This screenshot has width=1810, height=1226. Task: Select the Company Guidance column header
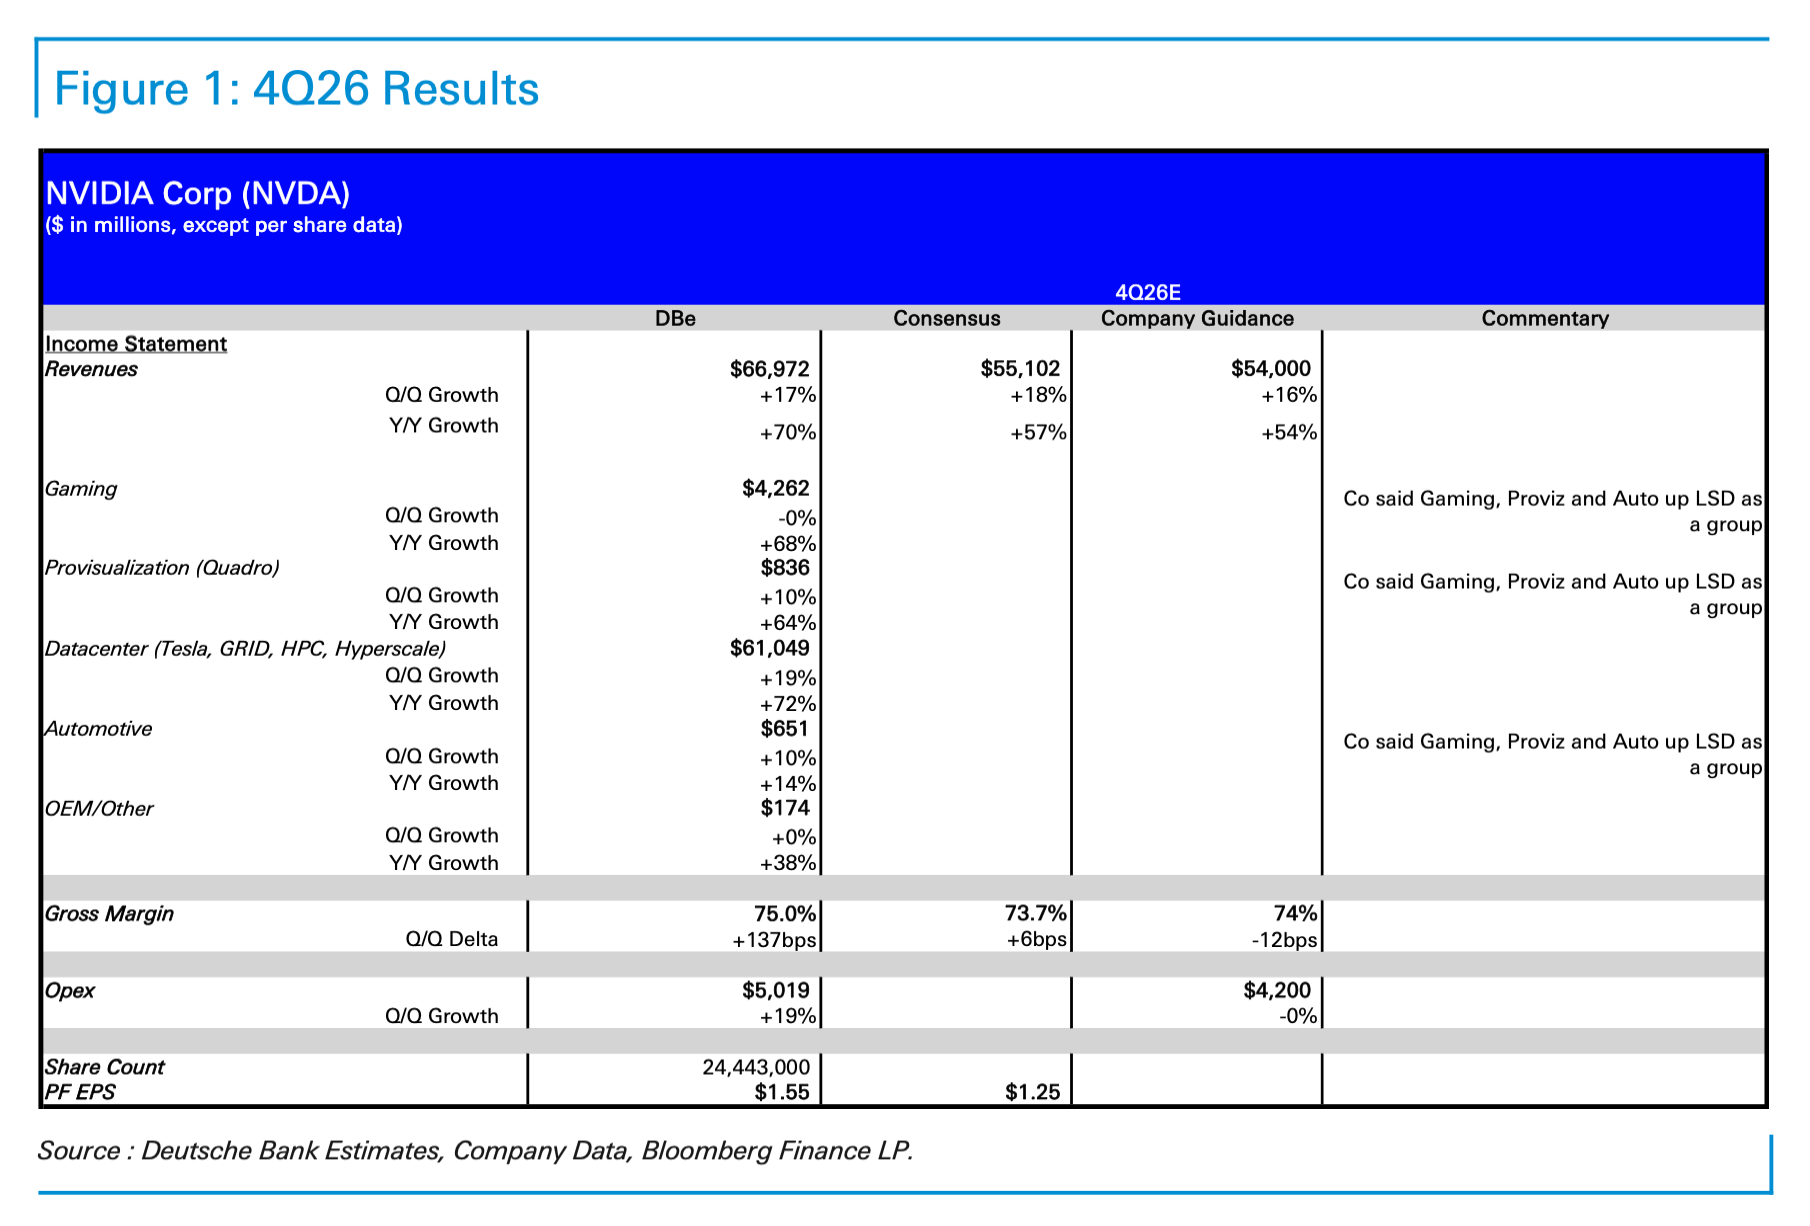pyautogui.click(x=1197, y=318)
